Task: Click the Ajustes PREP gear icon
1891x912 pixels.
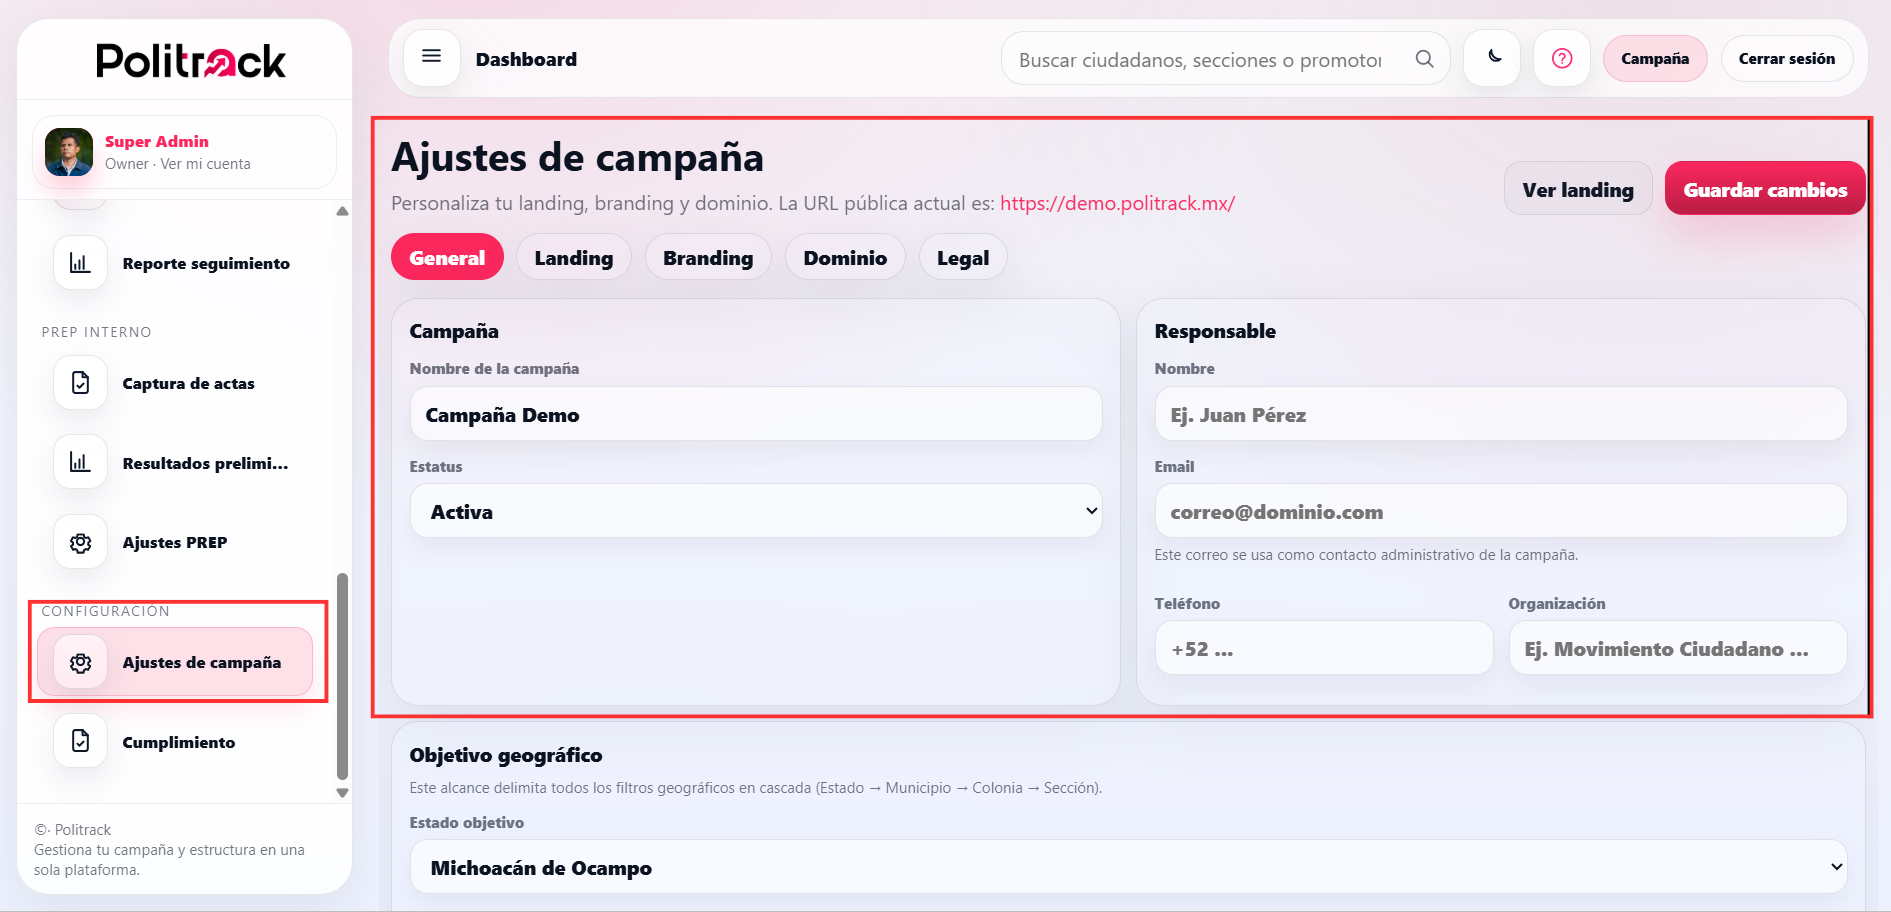Action: [x=79, y=541]
